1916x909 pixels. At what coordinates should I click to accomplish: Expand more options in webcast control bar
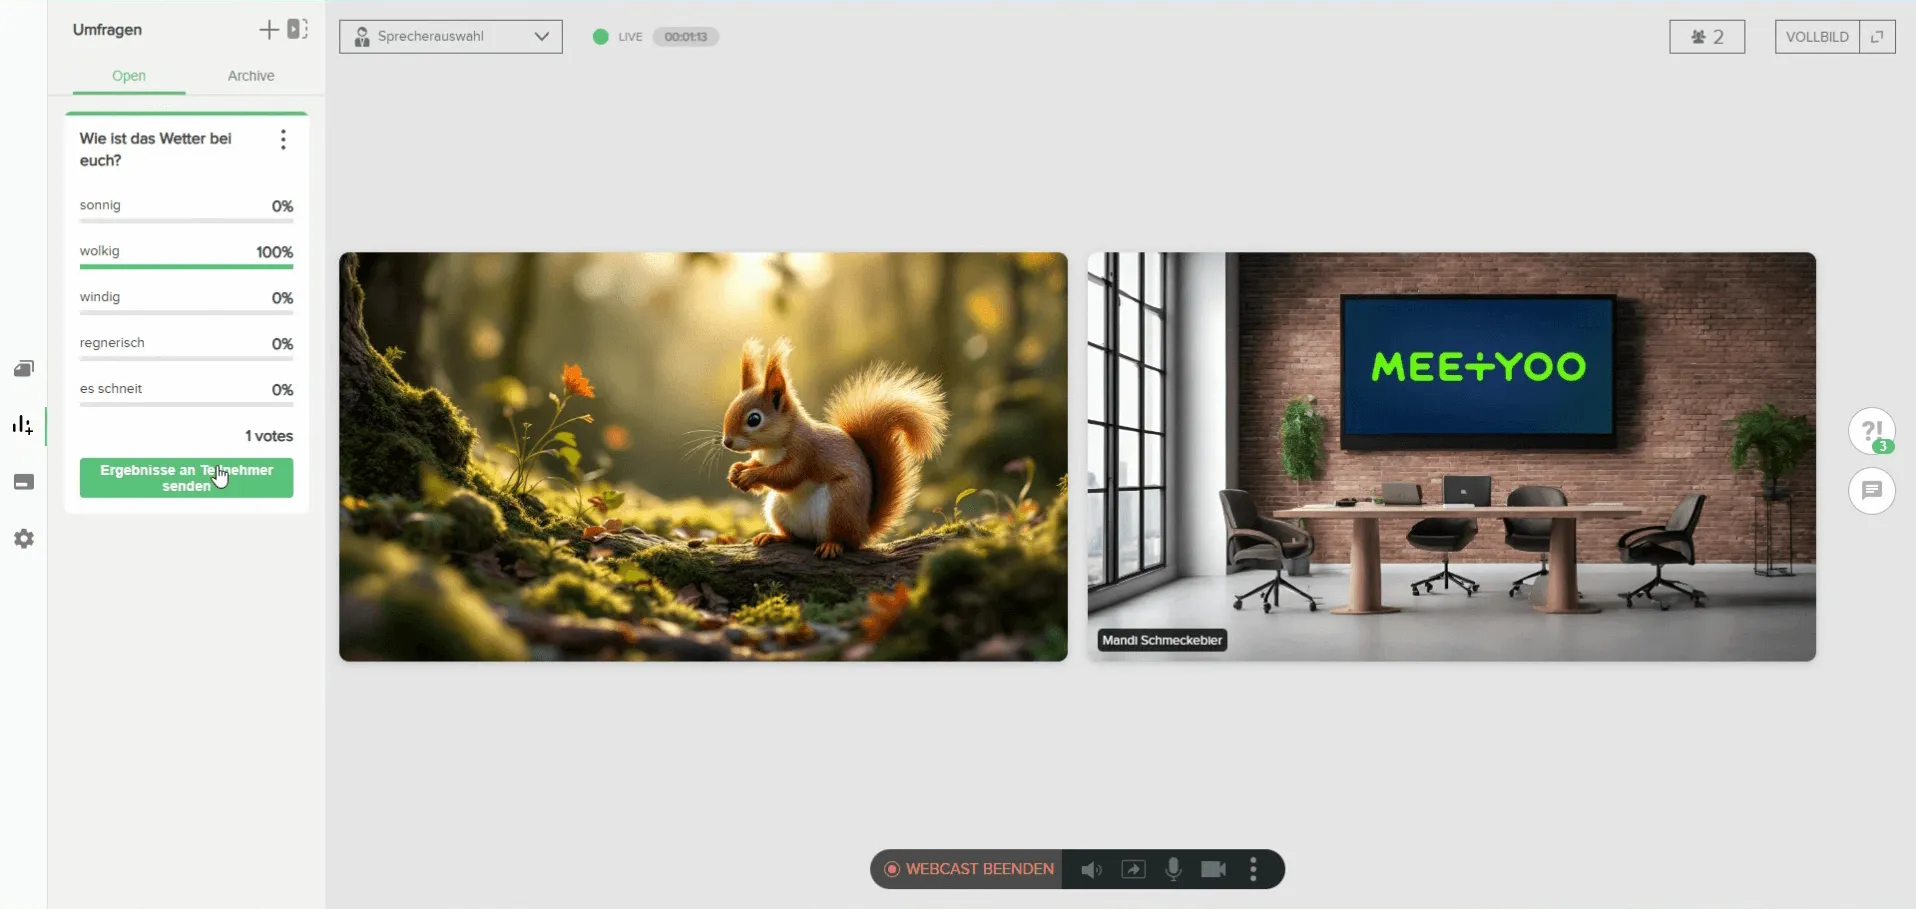pos(1253,870)
